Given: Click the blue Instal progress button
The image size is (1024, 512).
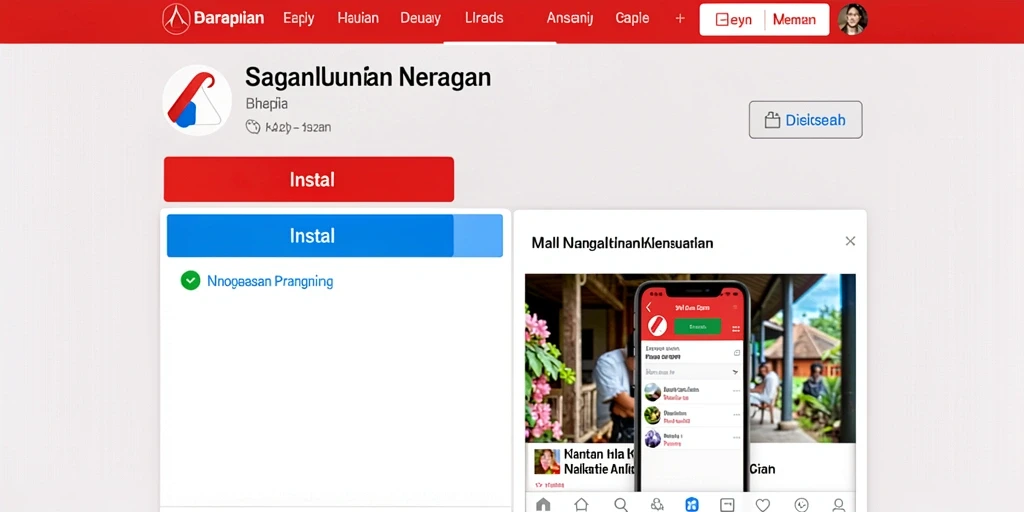Looking at the screenshot, I should [334, 236].
